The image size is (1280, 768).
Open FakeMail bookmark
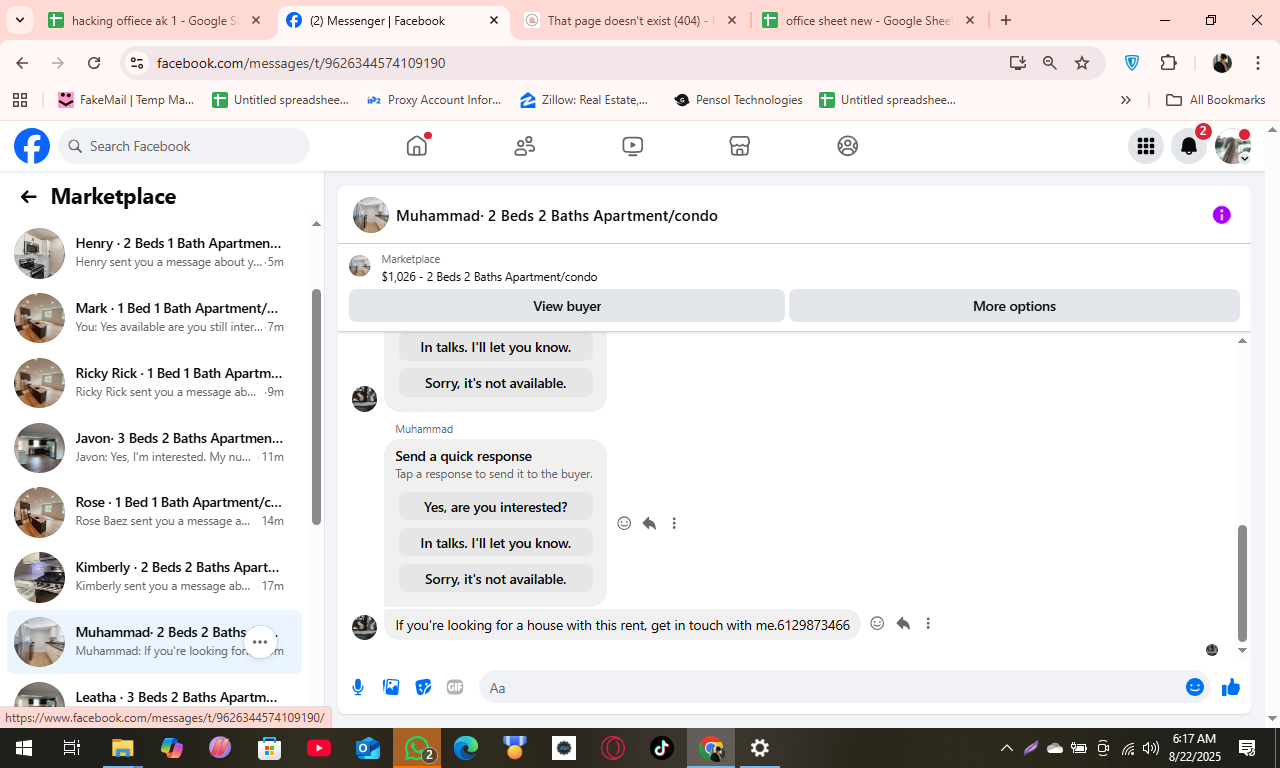point(126,100)
